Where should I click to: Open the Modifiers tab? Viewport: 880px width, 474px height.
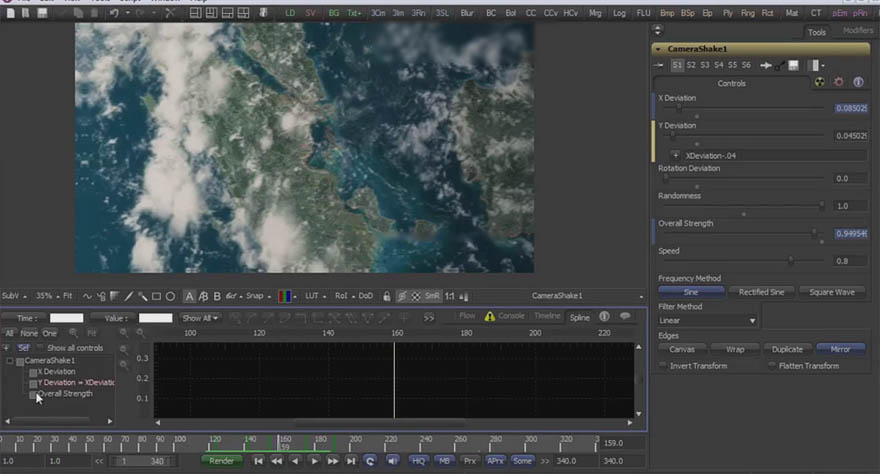pyautogui.click(x=858, y=31)
